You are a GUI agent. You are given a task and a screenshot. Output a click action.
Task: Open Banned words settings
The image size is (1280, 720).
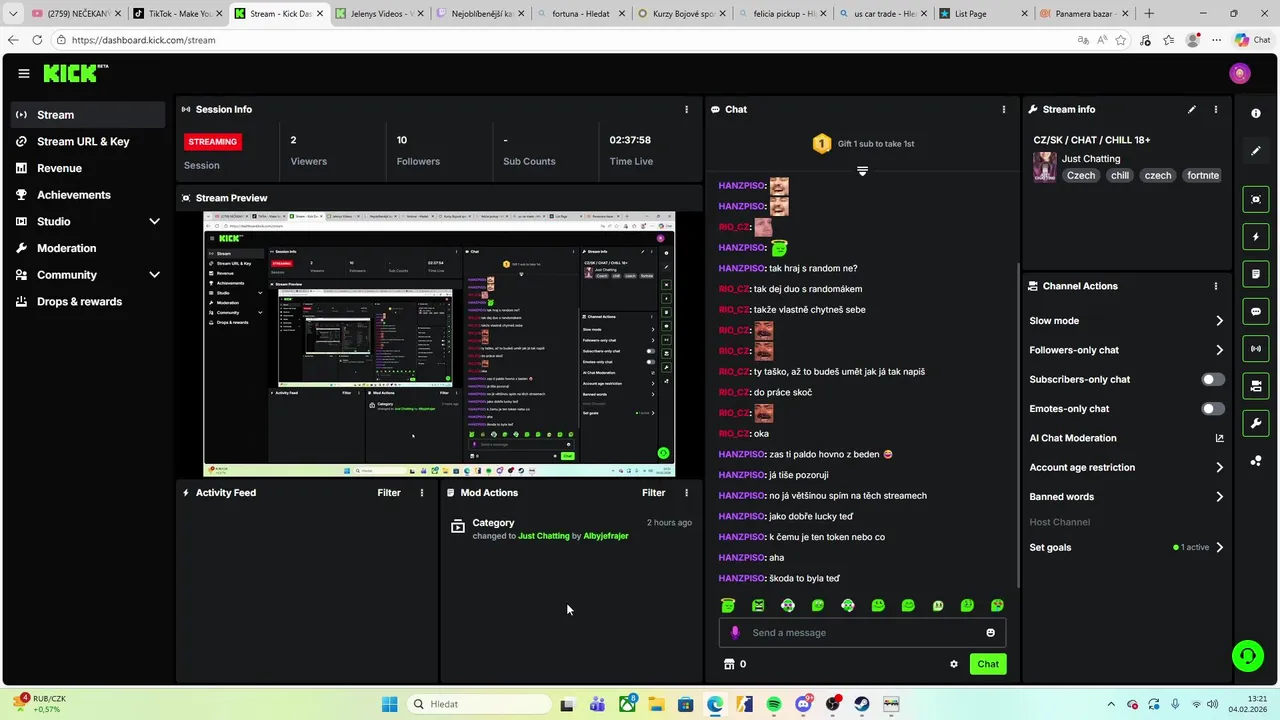(1126, 497)
